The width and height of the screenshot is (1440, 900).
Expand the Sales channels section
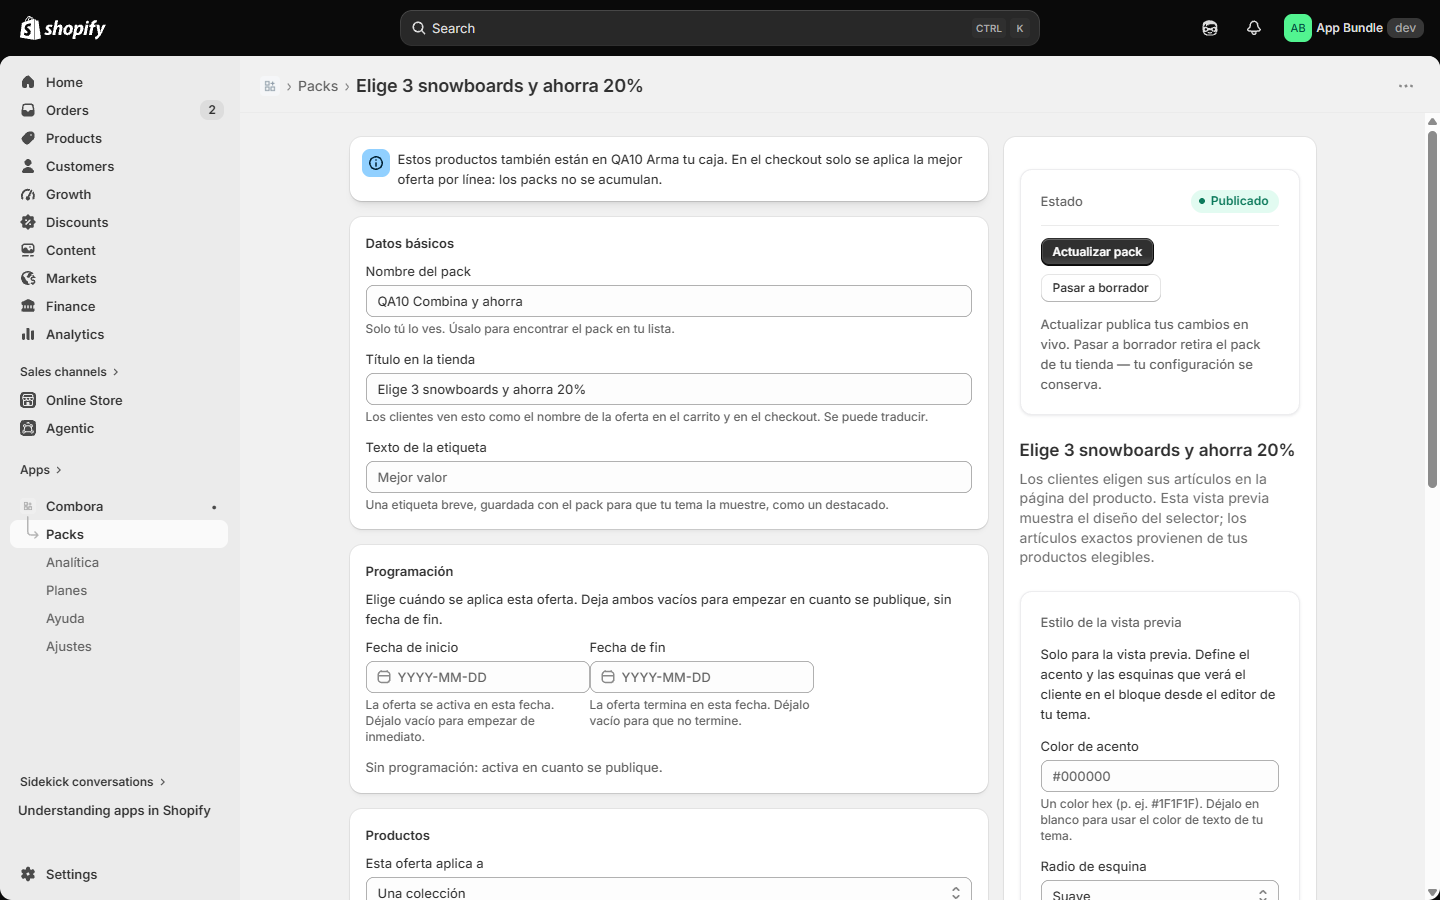coord(69,372)
